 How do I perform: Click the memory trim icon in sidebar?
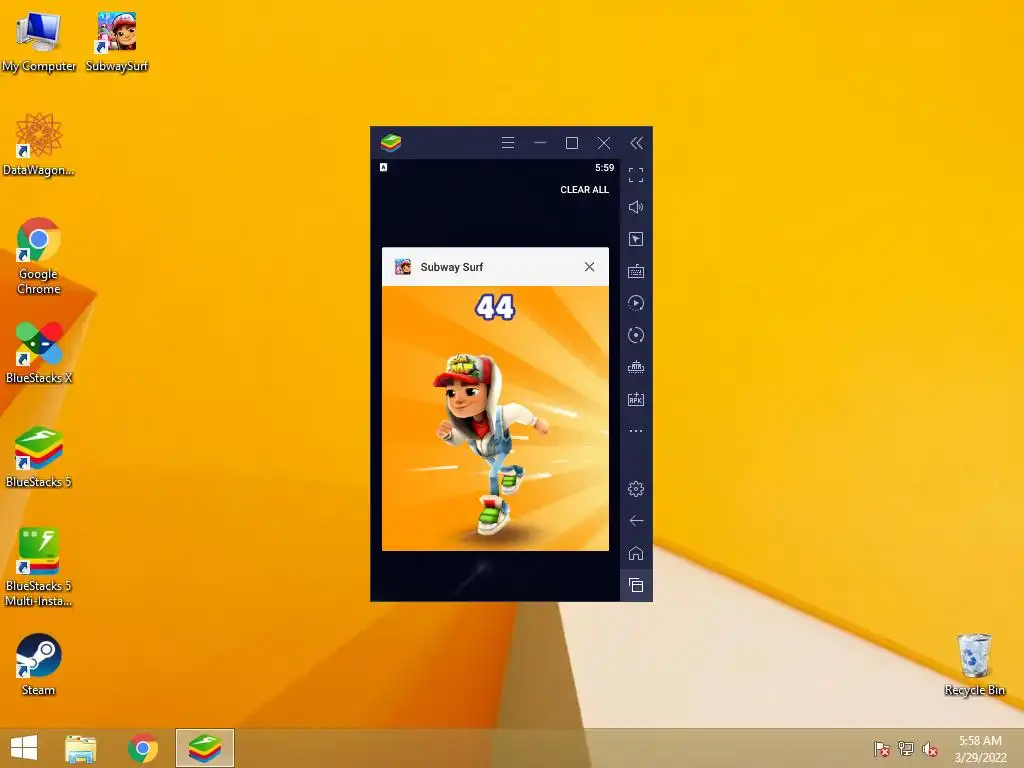click(636, 367)
